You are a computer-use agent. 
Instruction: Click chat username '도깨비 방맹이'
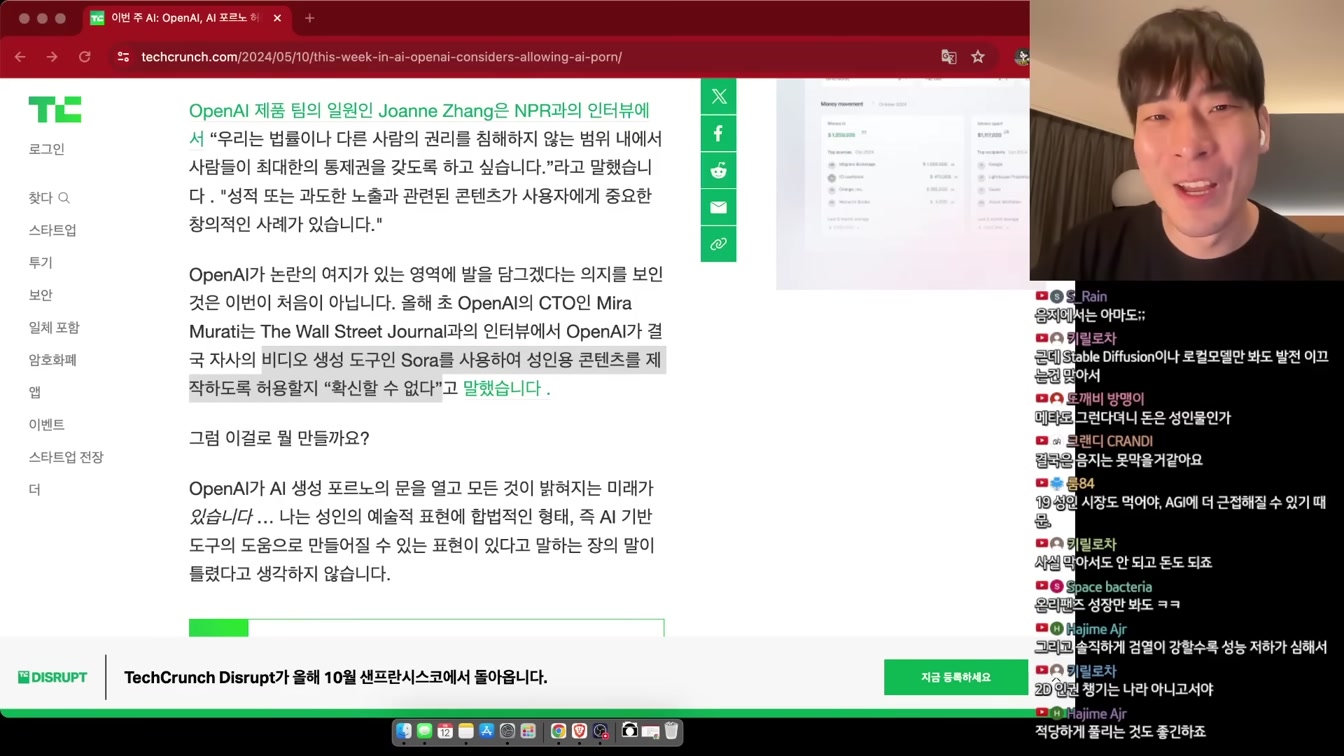point(1105,398)
